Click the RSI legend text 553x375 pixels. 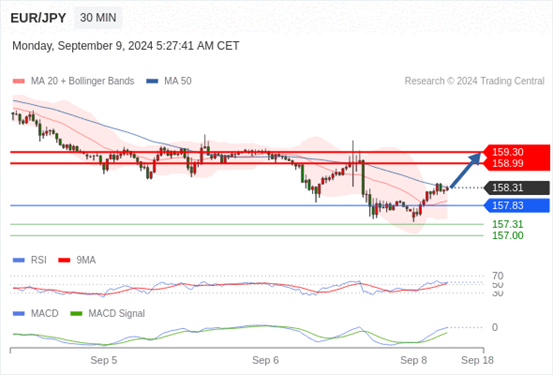pyautogui.click(x=39, y=260)
